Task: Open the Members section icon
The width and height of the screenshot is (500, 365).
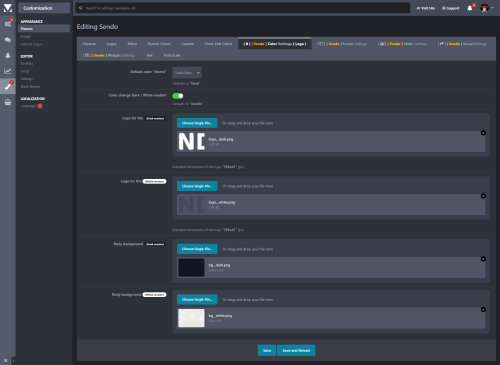Action: (8, 55)
